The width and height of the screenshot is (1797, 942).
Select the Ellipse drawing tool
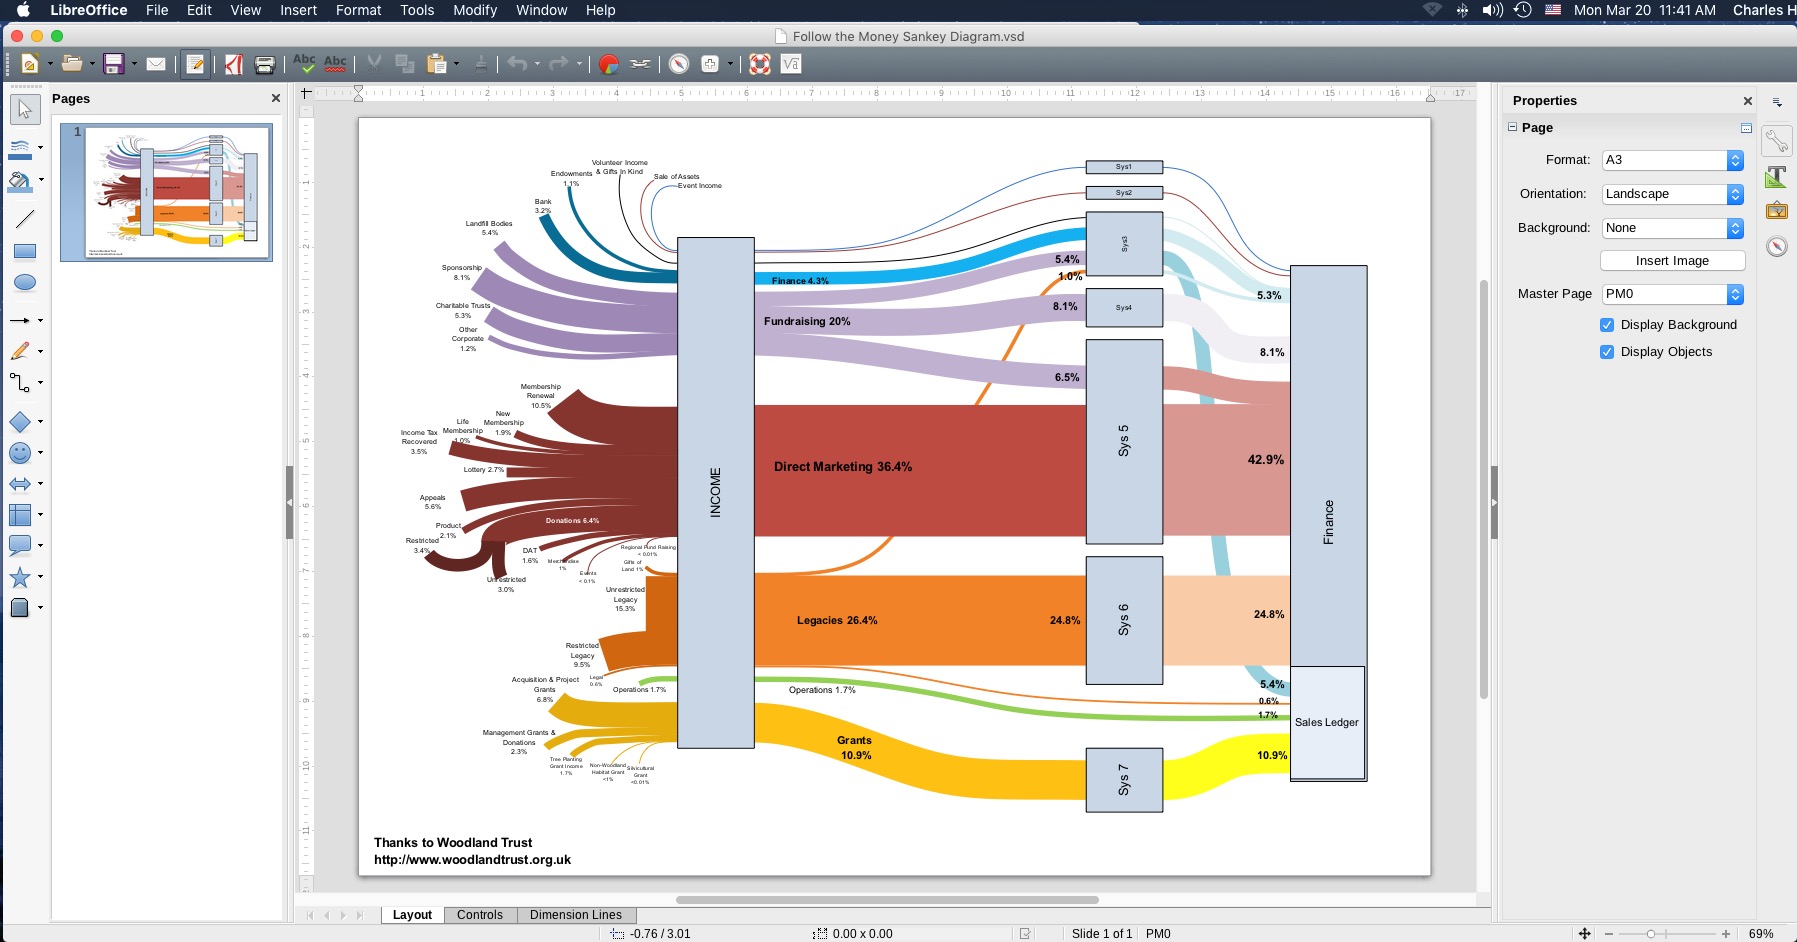coord(25,283)
